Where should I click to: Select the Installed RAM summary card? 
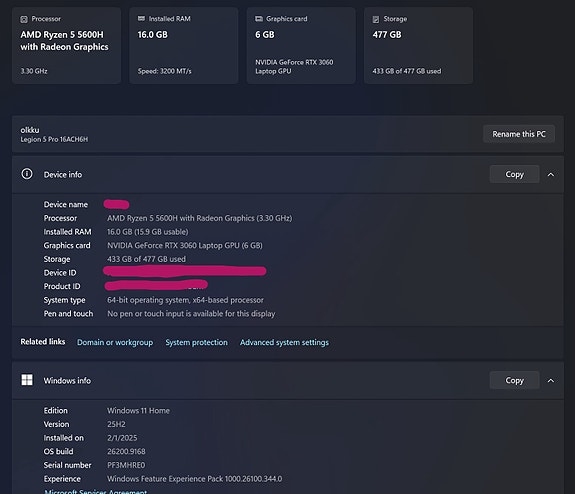point(184,45)
